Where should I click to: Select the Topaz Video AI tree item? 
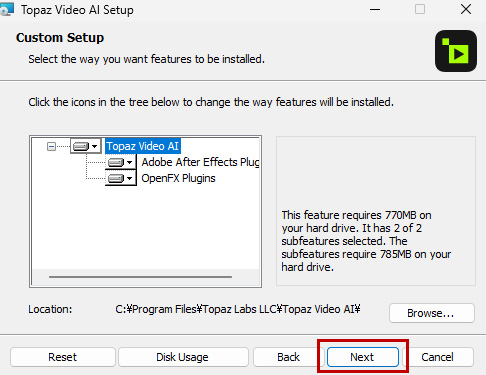click(143, 146)
